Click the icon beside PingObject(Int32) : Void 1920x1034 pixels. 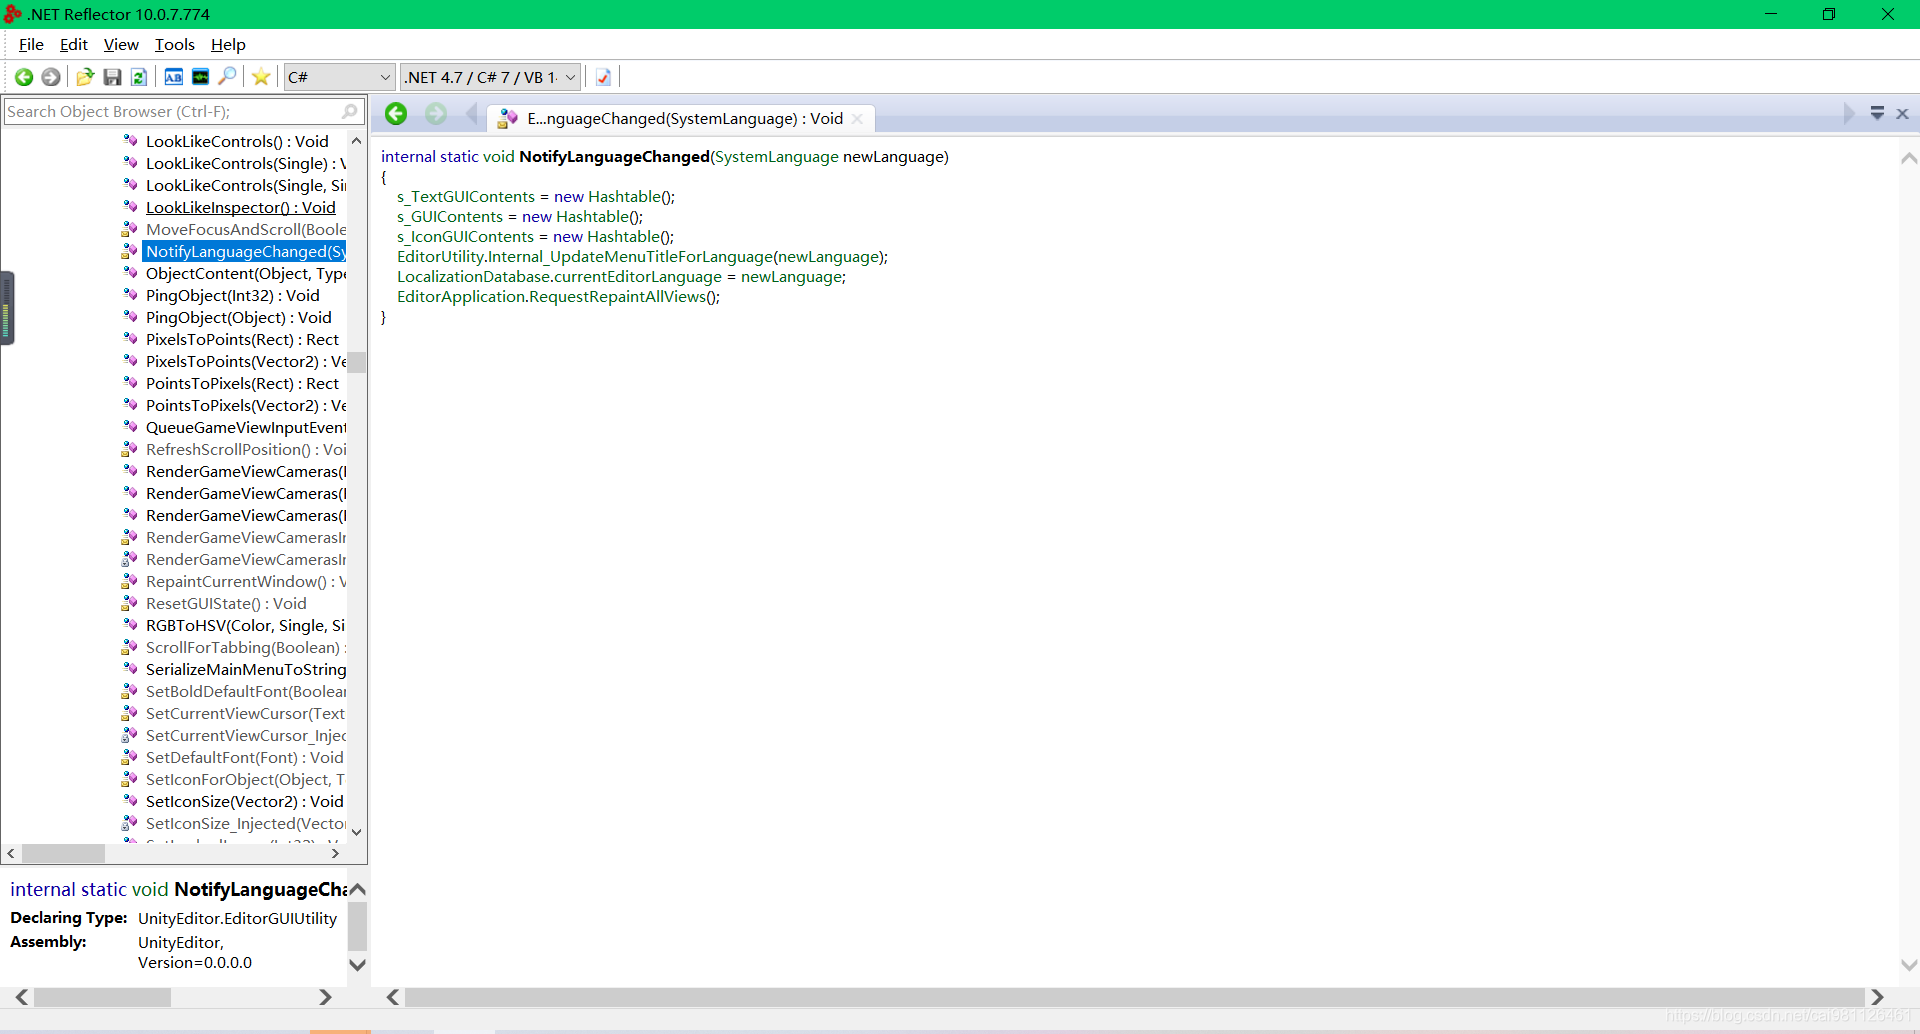coord(130,295)
